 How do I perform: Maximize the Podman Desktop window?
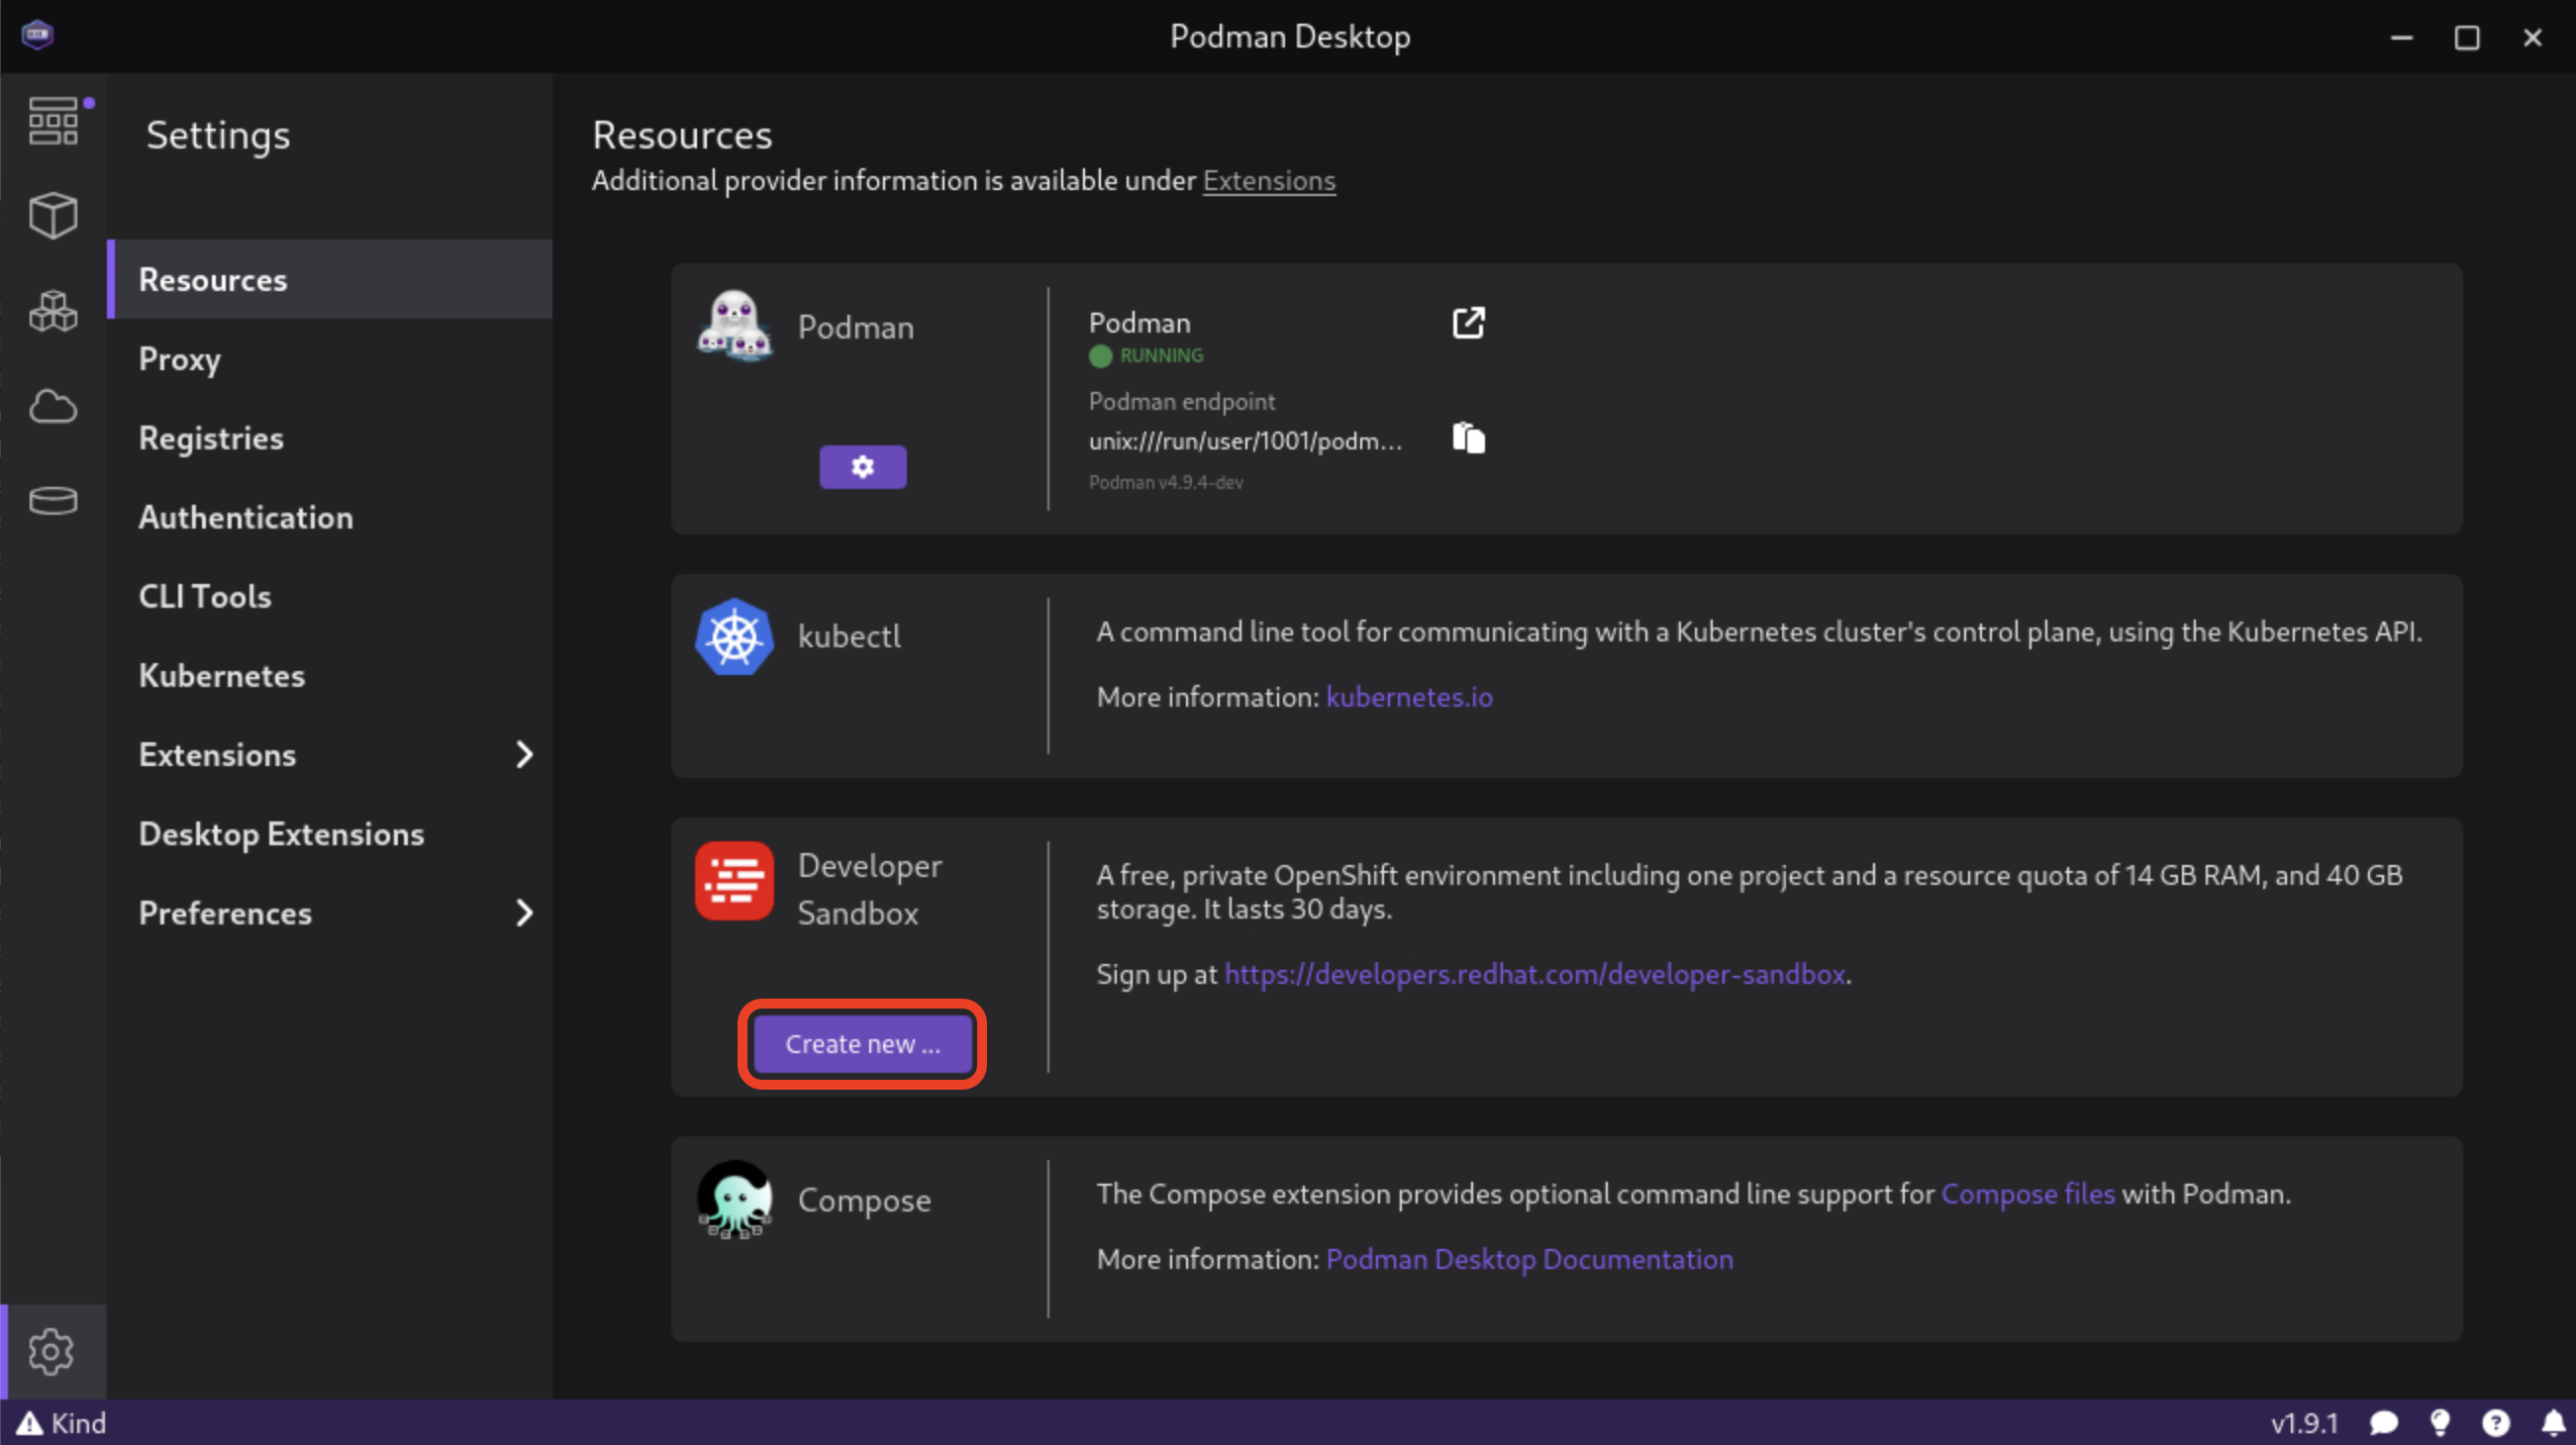pos(2466,37)
